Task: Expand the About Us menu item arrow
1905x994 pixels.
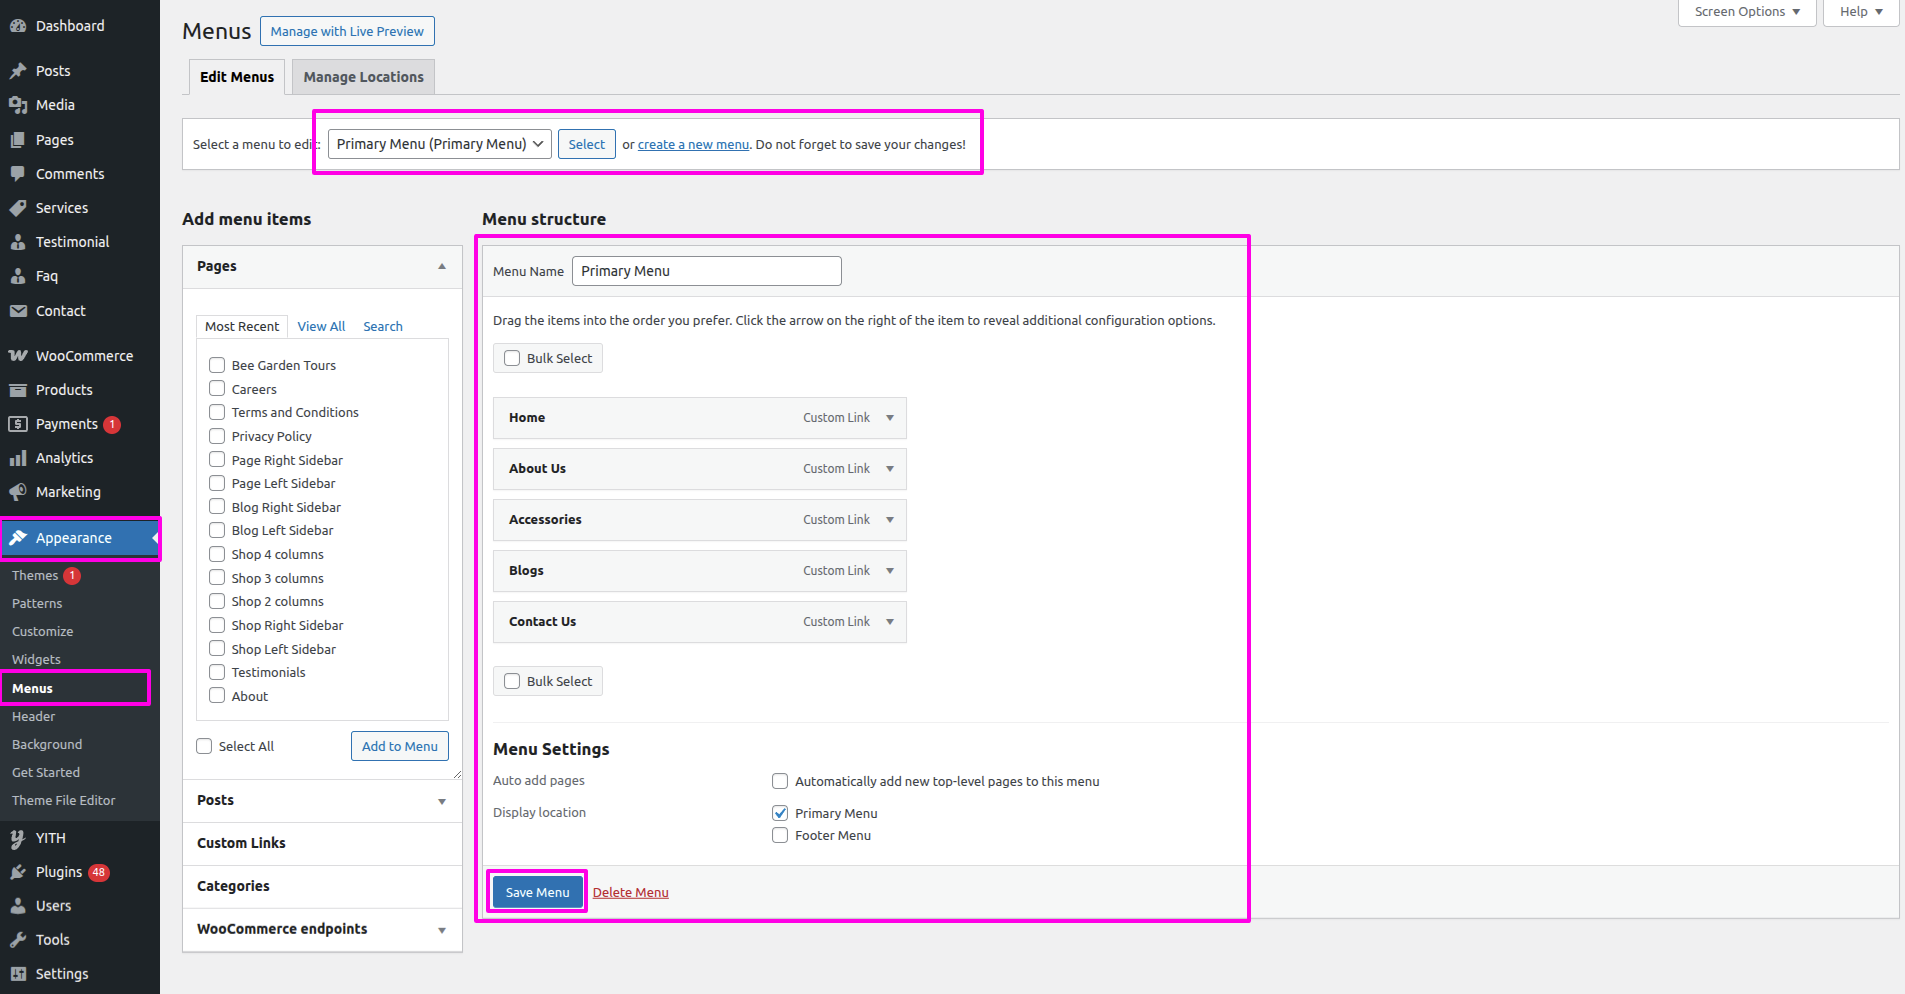Action: point(889,469)
